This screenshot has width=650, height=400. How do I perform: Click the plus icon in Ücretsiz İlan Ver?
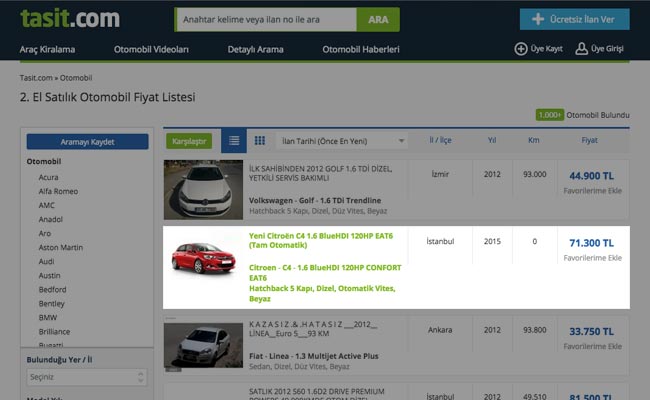pos(538,19)
